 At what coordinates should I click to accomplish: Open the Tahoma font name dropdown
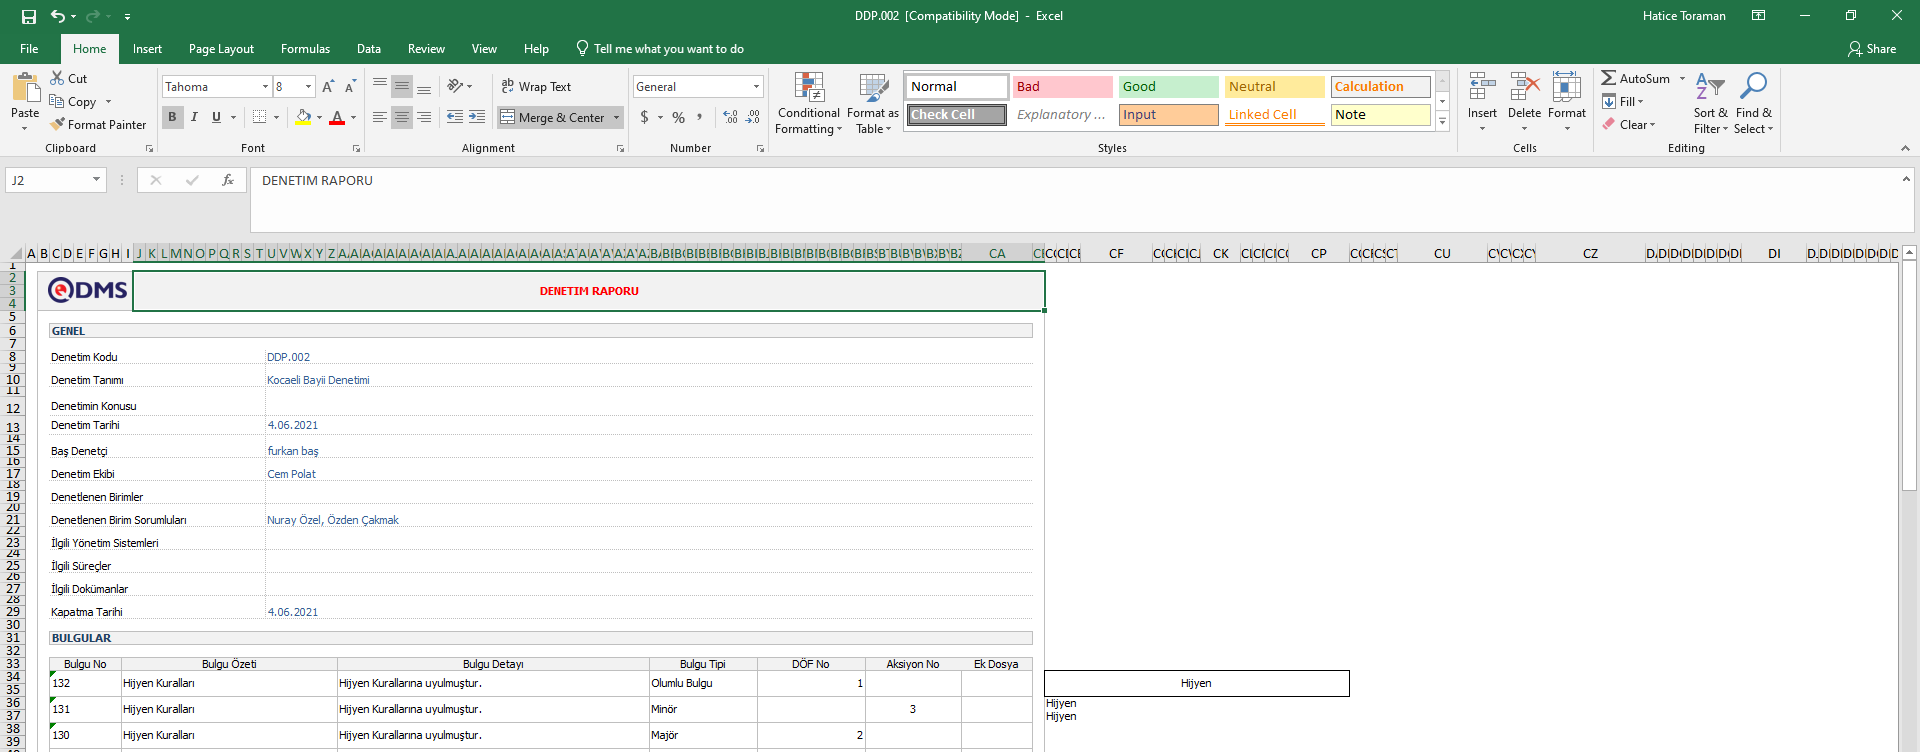click(265, 87)
